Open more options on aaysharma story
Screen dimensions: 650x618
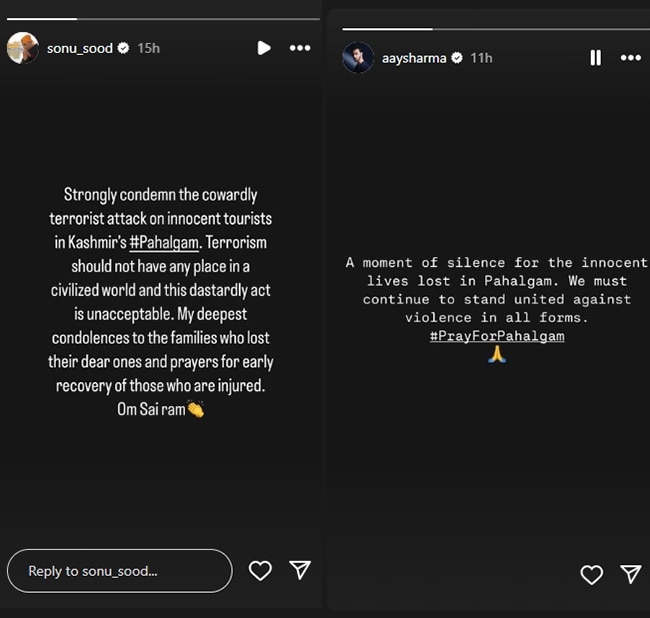[630, 58]
